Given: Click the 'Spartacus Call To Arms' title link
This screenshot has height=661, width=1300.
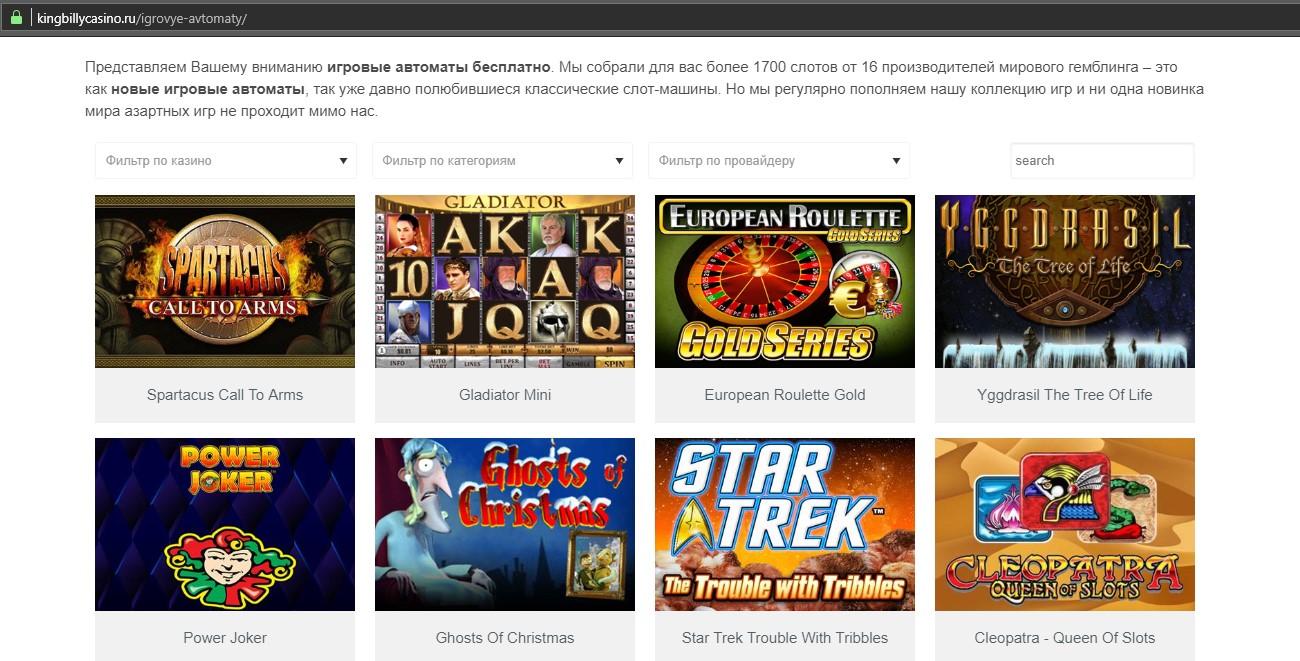Looking at the screenshot, I should click(x=225, y=395).
